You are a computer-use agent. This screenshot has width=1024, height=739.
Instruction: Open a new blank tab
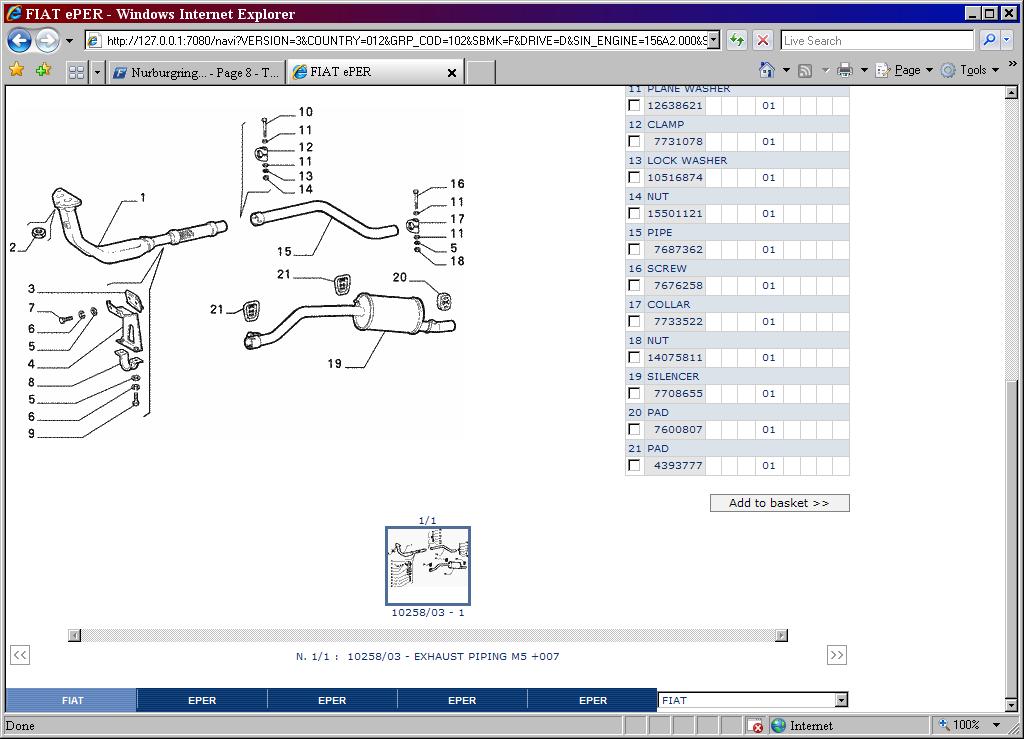[481, 72]
